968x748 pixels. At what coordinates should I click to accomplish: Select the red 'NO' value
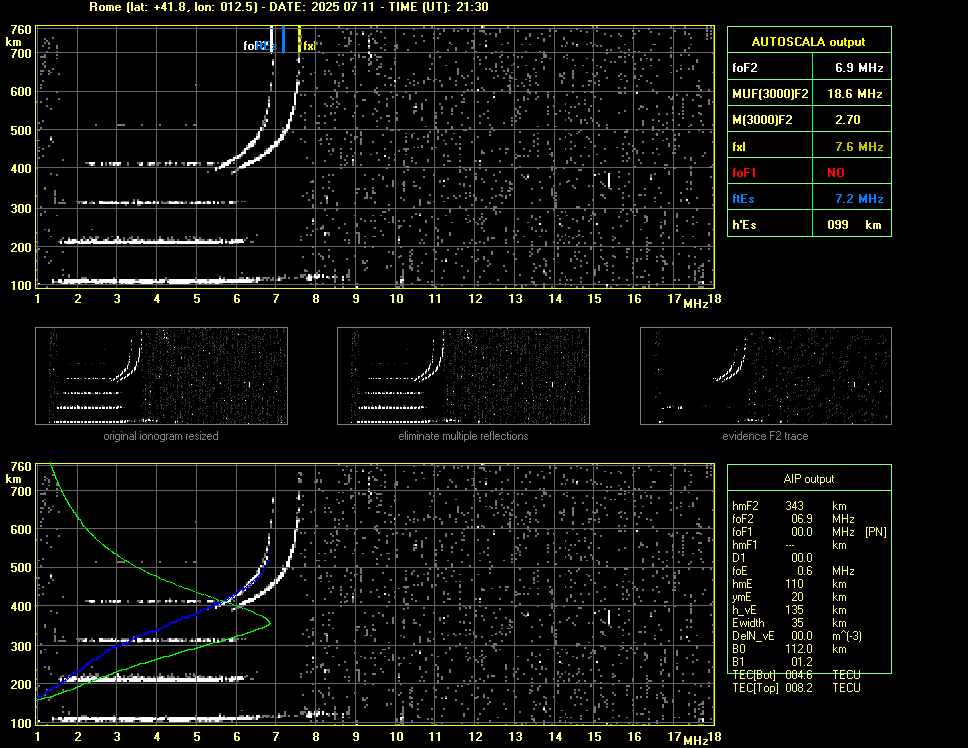[x=836, y=173]
